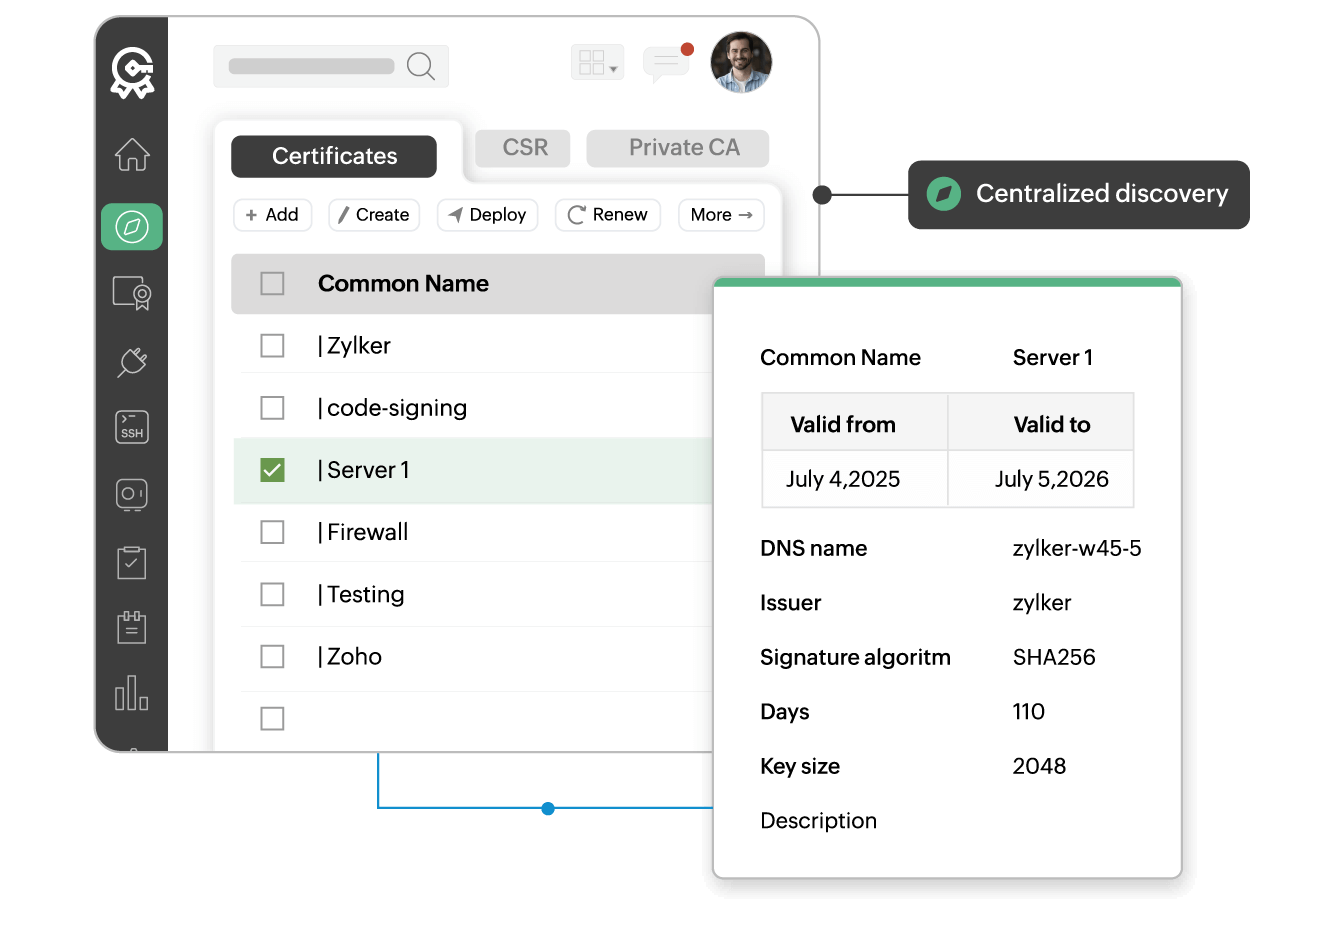1344x930 pixels.
Task: Click the chat notification icon
Action: 666,64
